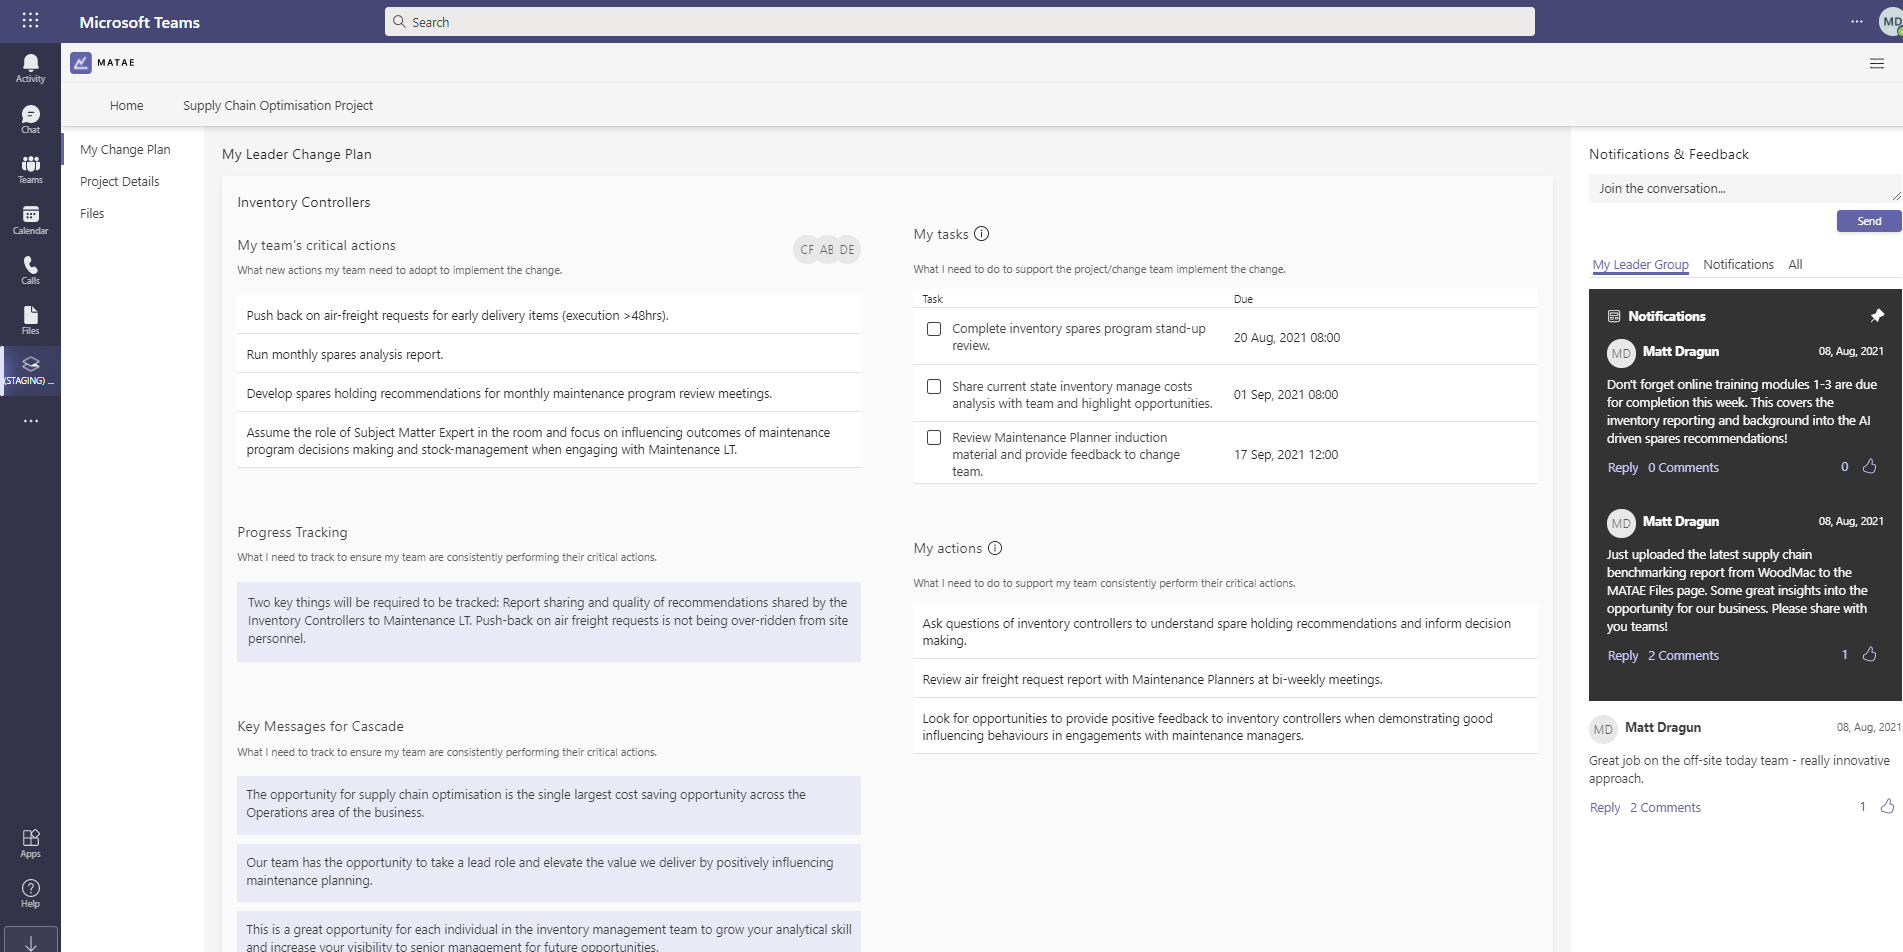1903x952 pixels.
Task: Open the Microsoft 365 app launcher grid
Action: (29, 21)
